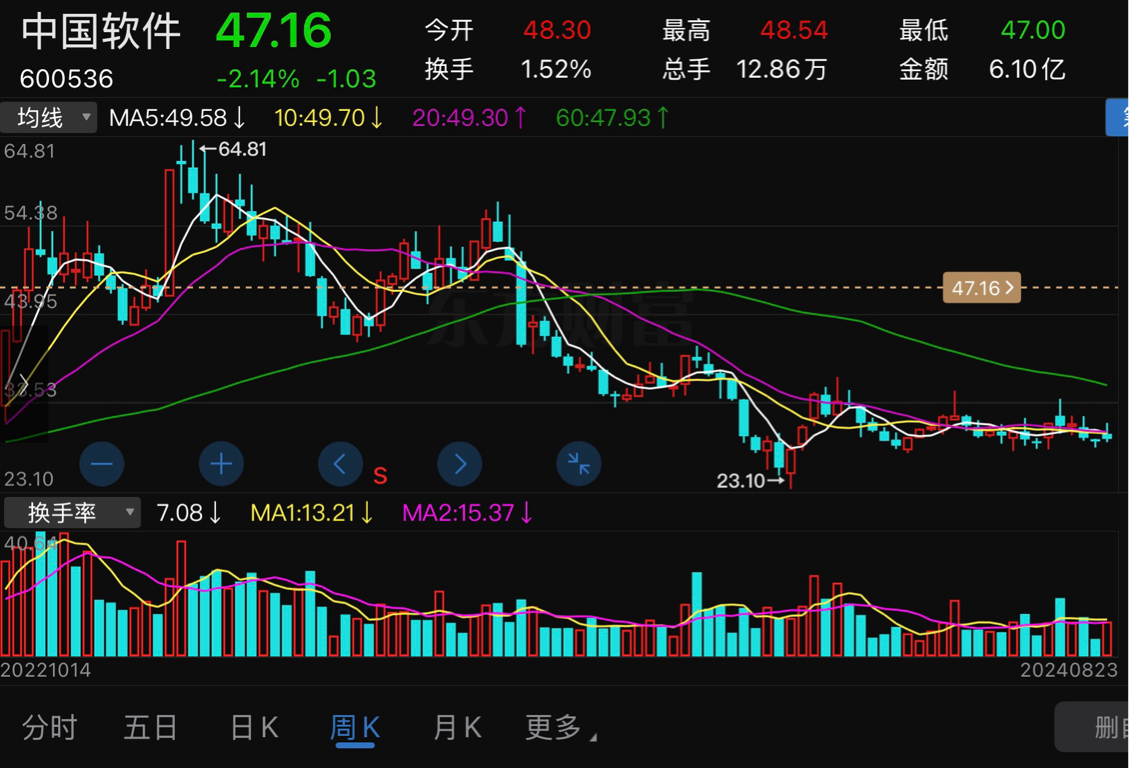The image size is (1129, 769).
Task: Click the blue button at top right edge
Action: click(x=1117, y=117)
